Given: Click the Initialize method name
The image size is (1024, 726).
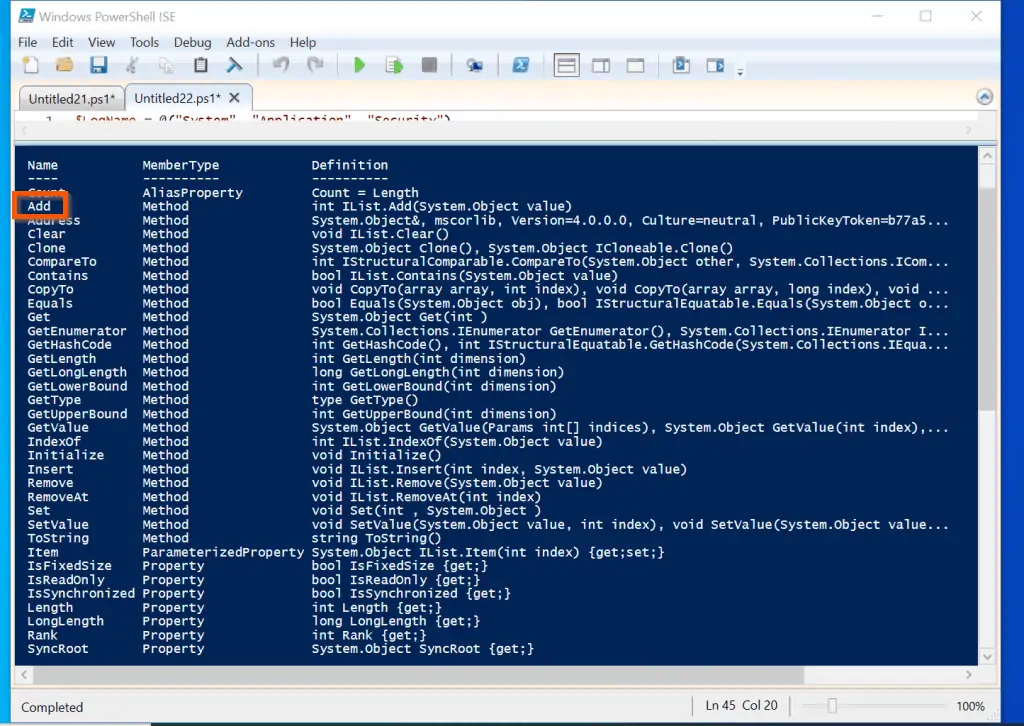Looking at the screenshot, I should (x=65, y=455).
